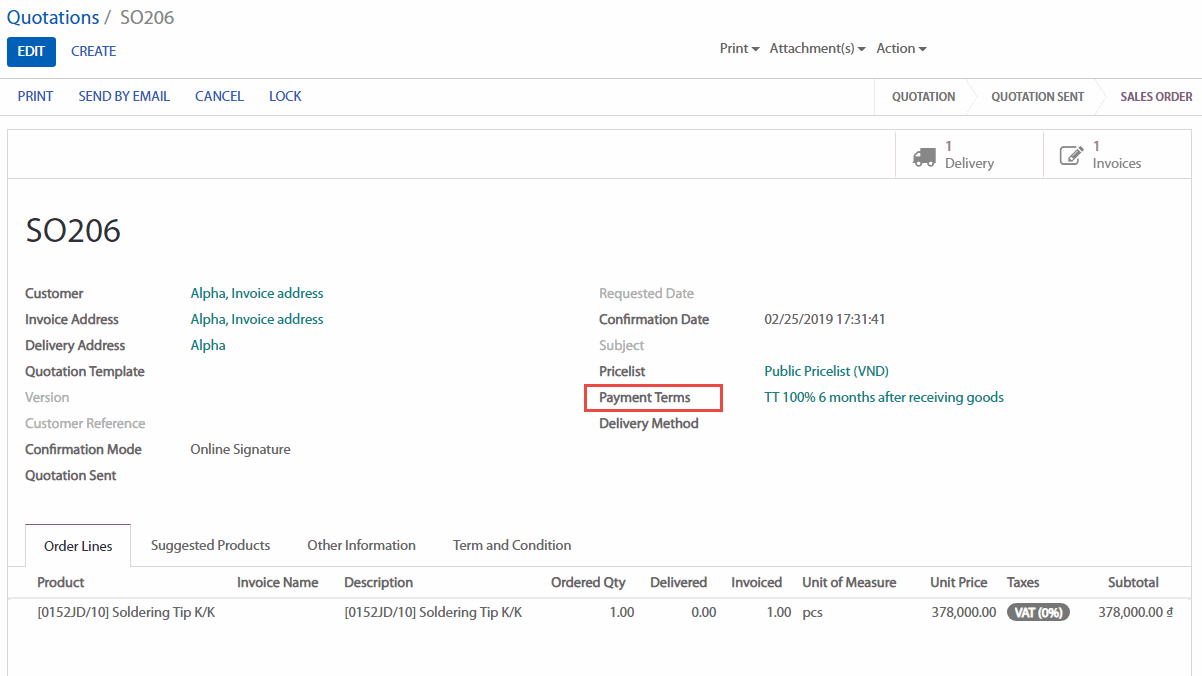
Task: Open Alpha delivery address link
Action: (208, 345)
